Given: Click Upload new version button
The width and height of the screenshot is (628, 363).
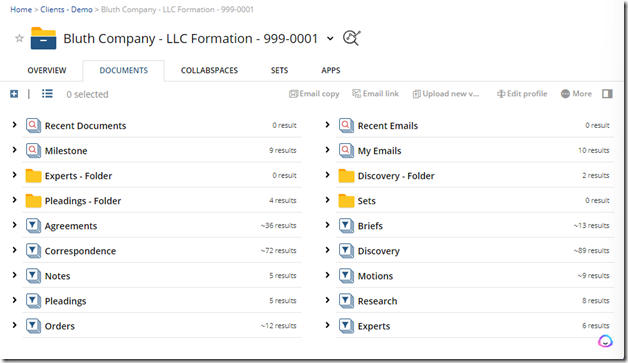Looking at the screenshot, I should point(446,94).
